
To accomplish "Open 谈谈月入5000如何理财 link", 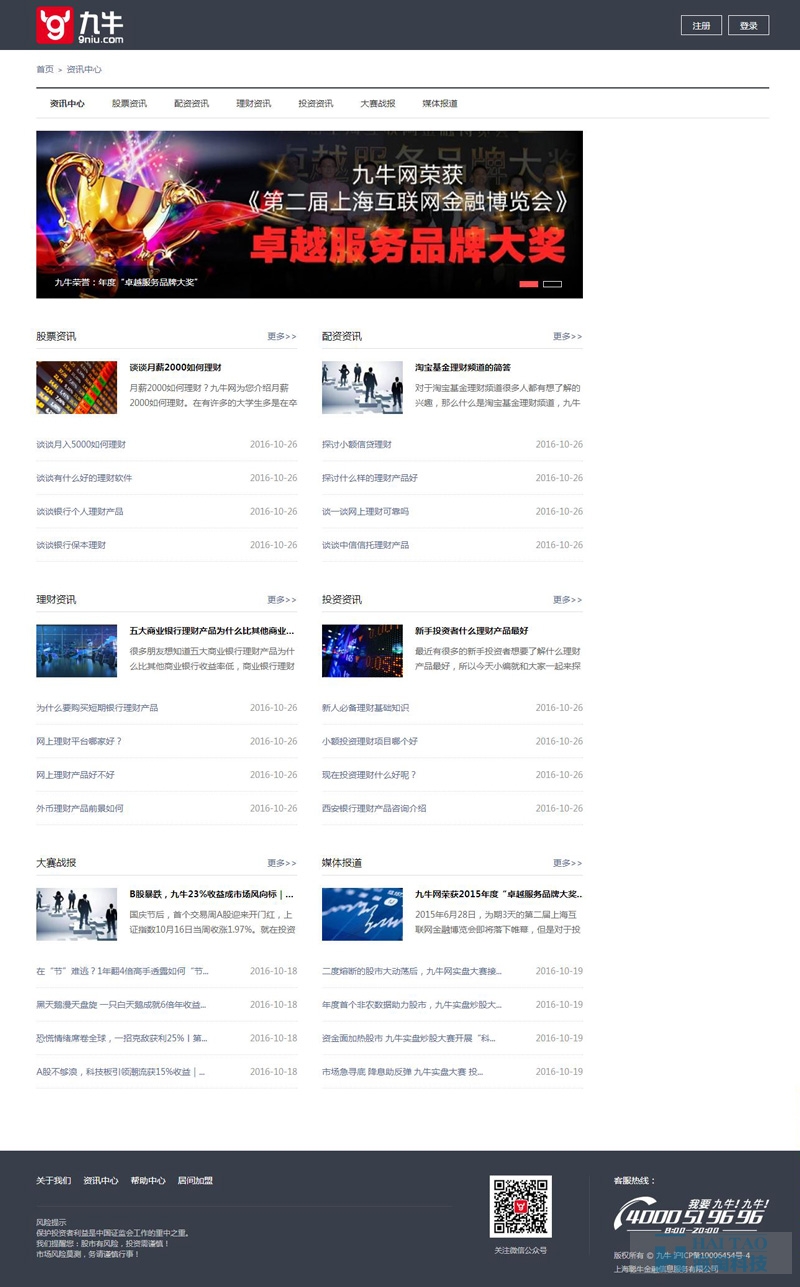I will pyautogui.click(x=81, y=445).
